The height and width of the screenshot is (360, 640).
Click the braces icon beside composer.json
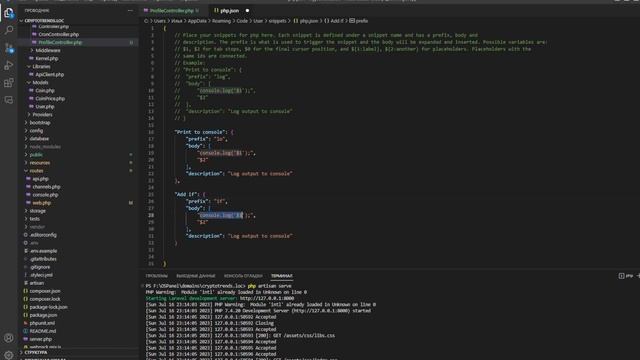(x=26, y=291)
